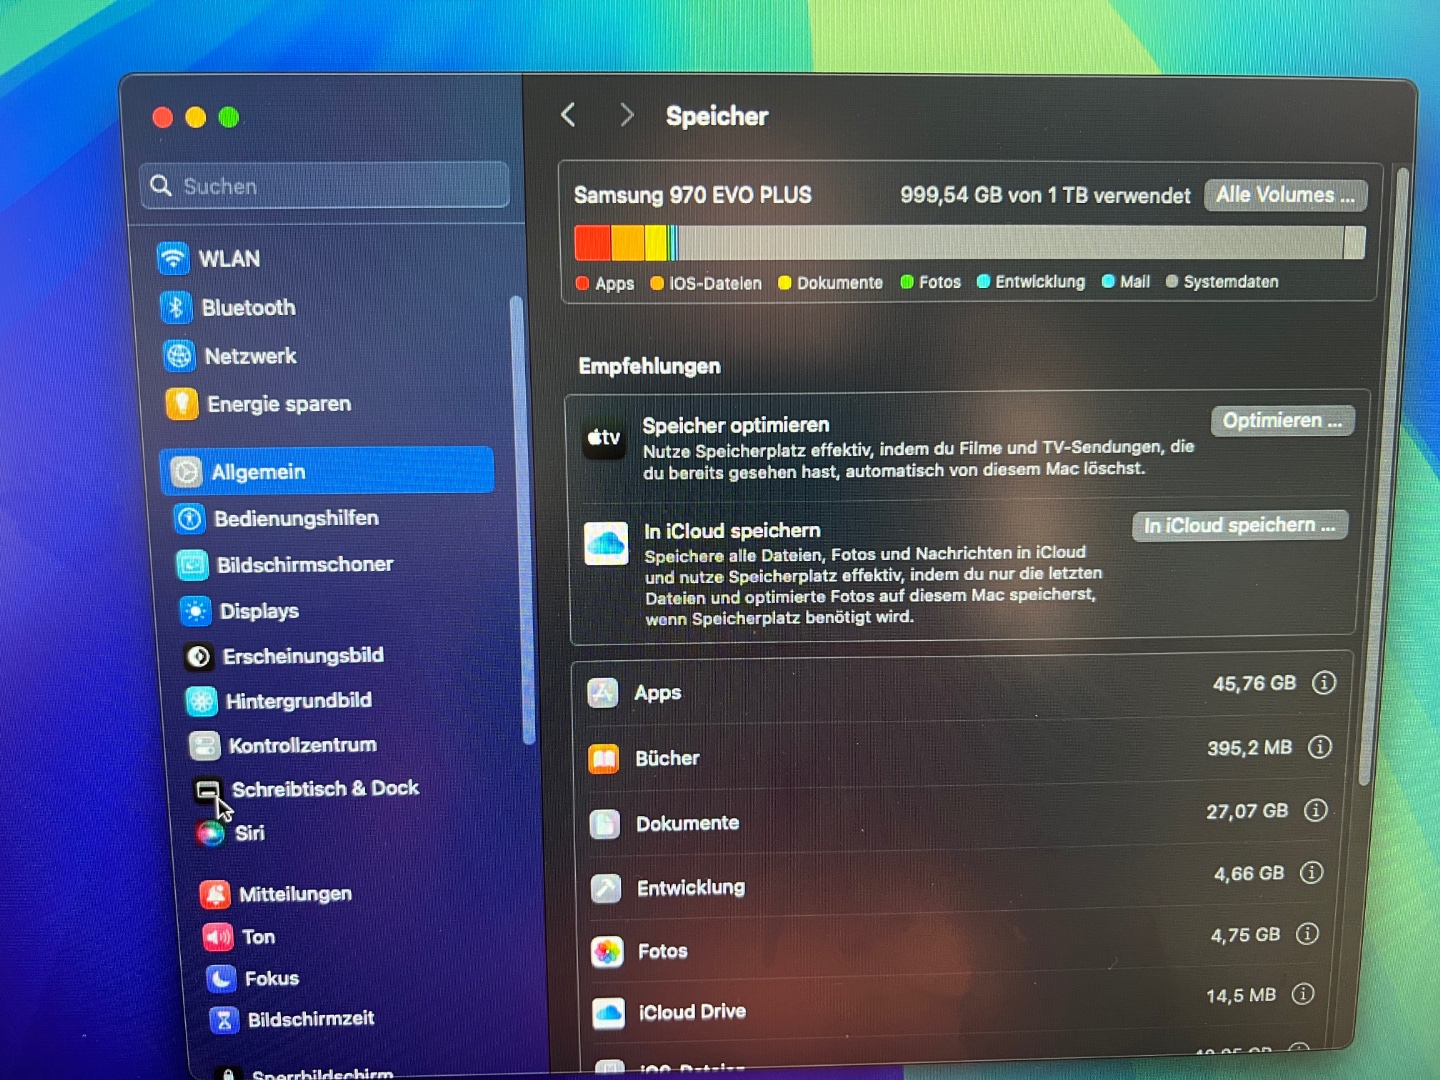Open Siri settings in the sidebar
This screenshot has height=1080, width=1440.
point(249,833)
